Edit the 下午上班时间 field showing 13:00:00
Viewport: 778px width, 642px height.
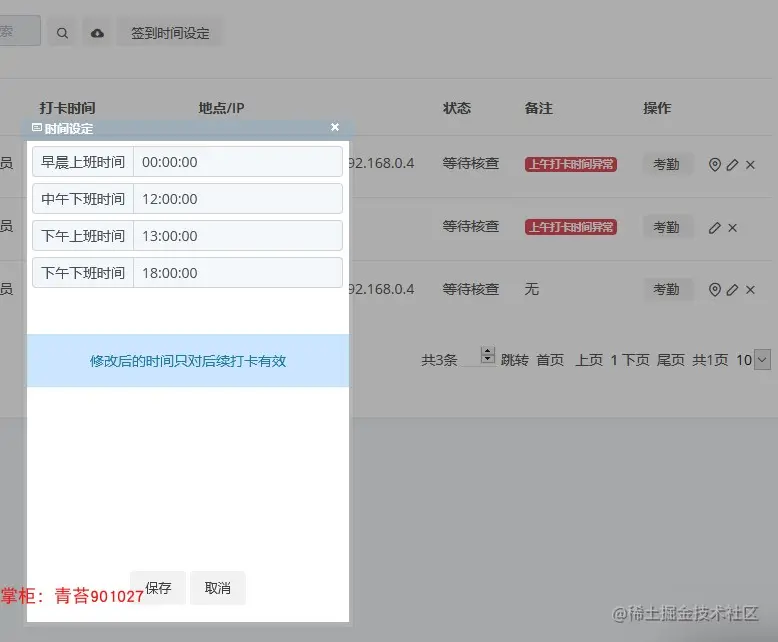[x=238, y=236]
